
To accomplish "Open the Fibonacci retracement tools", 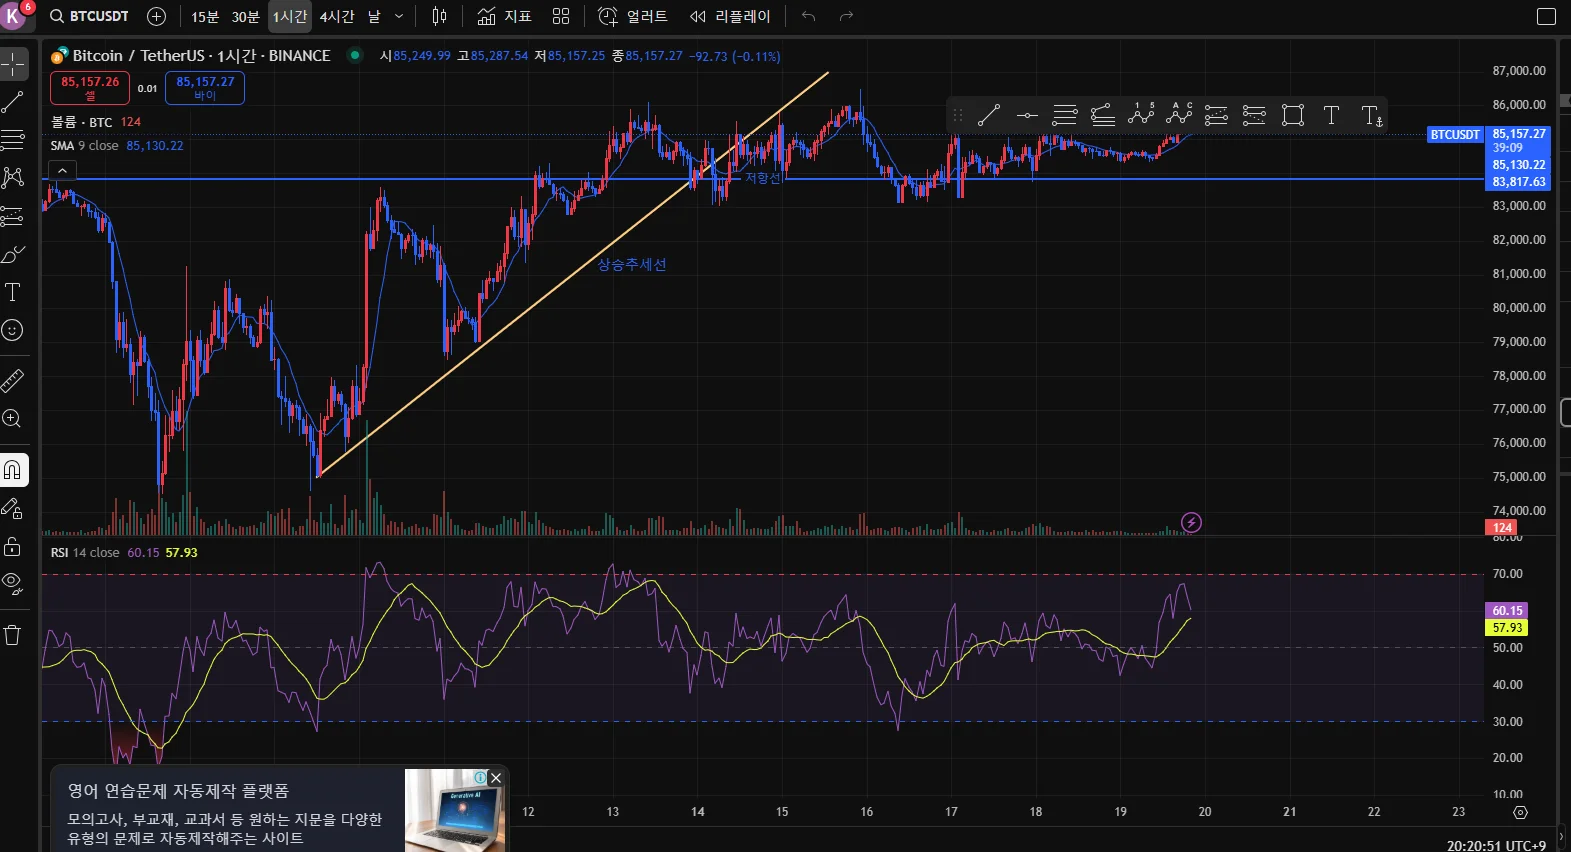I will point(13,139).
